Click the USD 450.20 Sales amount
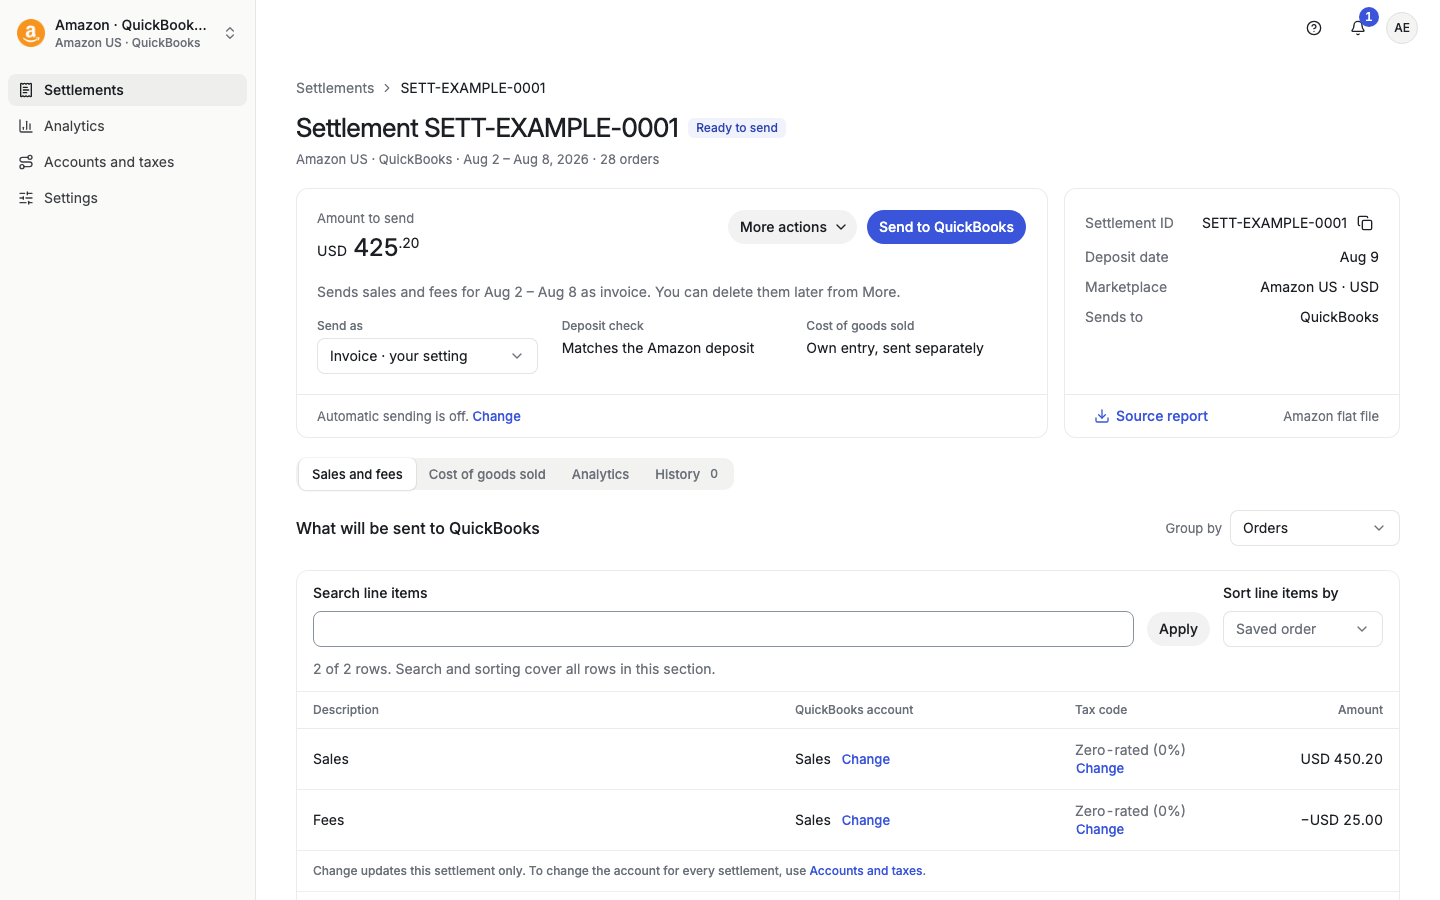The width and height of the screenshot is (1440, 900). pos(1341,759)
